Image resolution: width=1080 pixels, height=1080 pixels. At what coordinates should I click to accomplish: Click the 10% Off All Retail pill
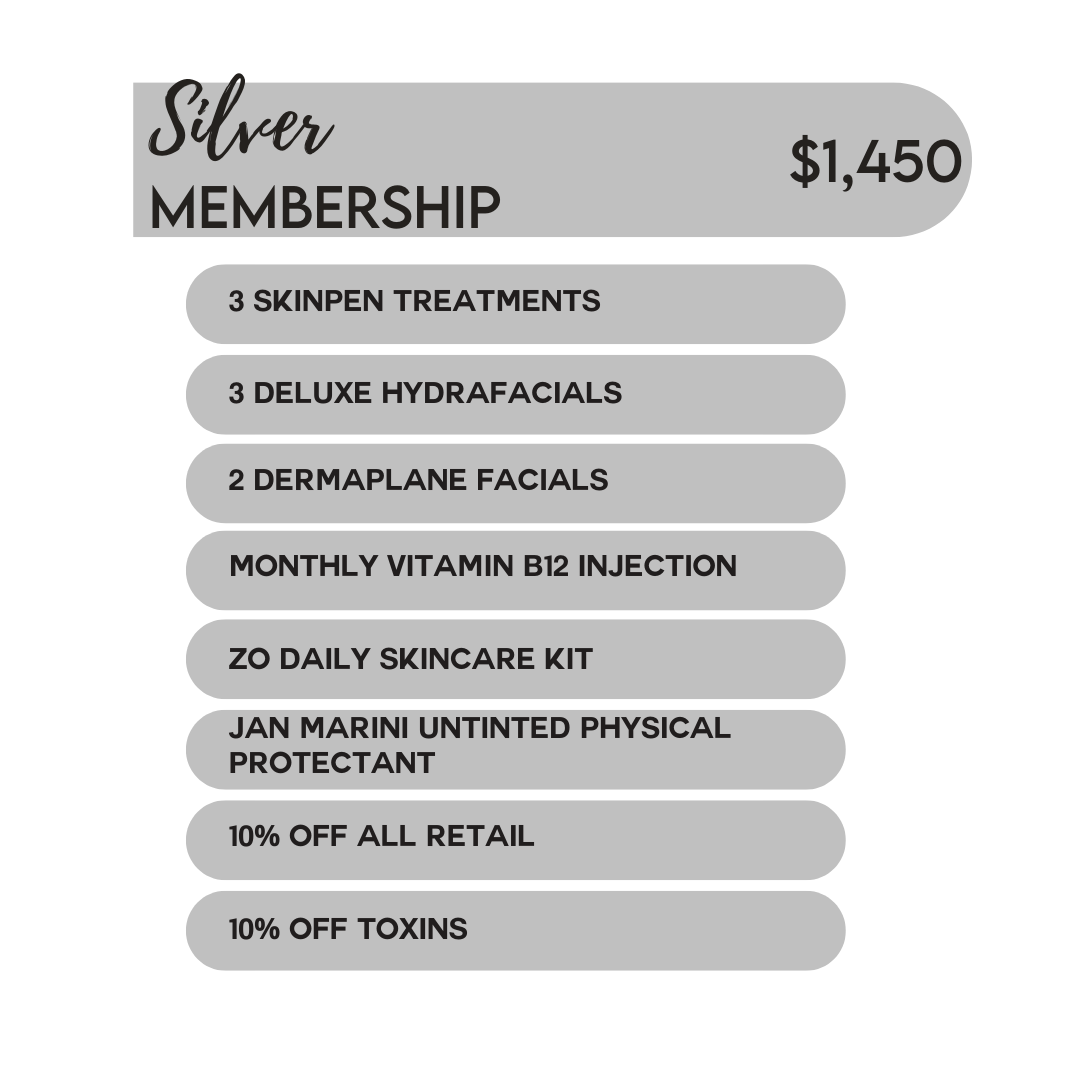515,840
